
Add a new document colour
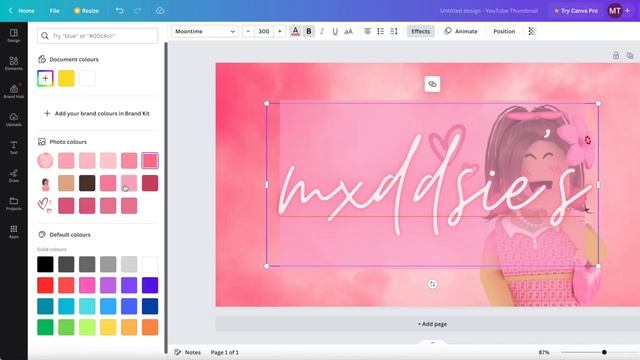point(45,78)
